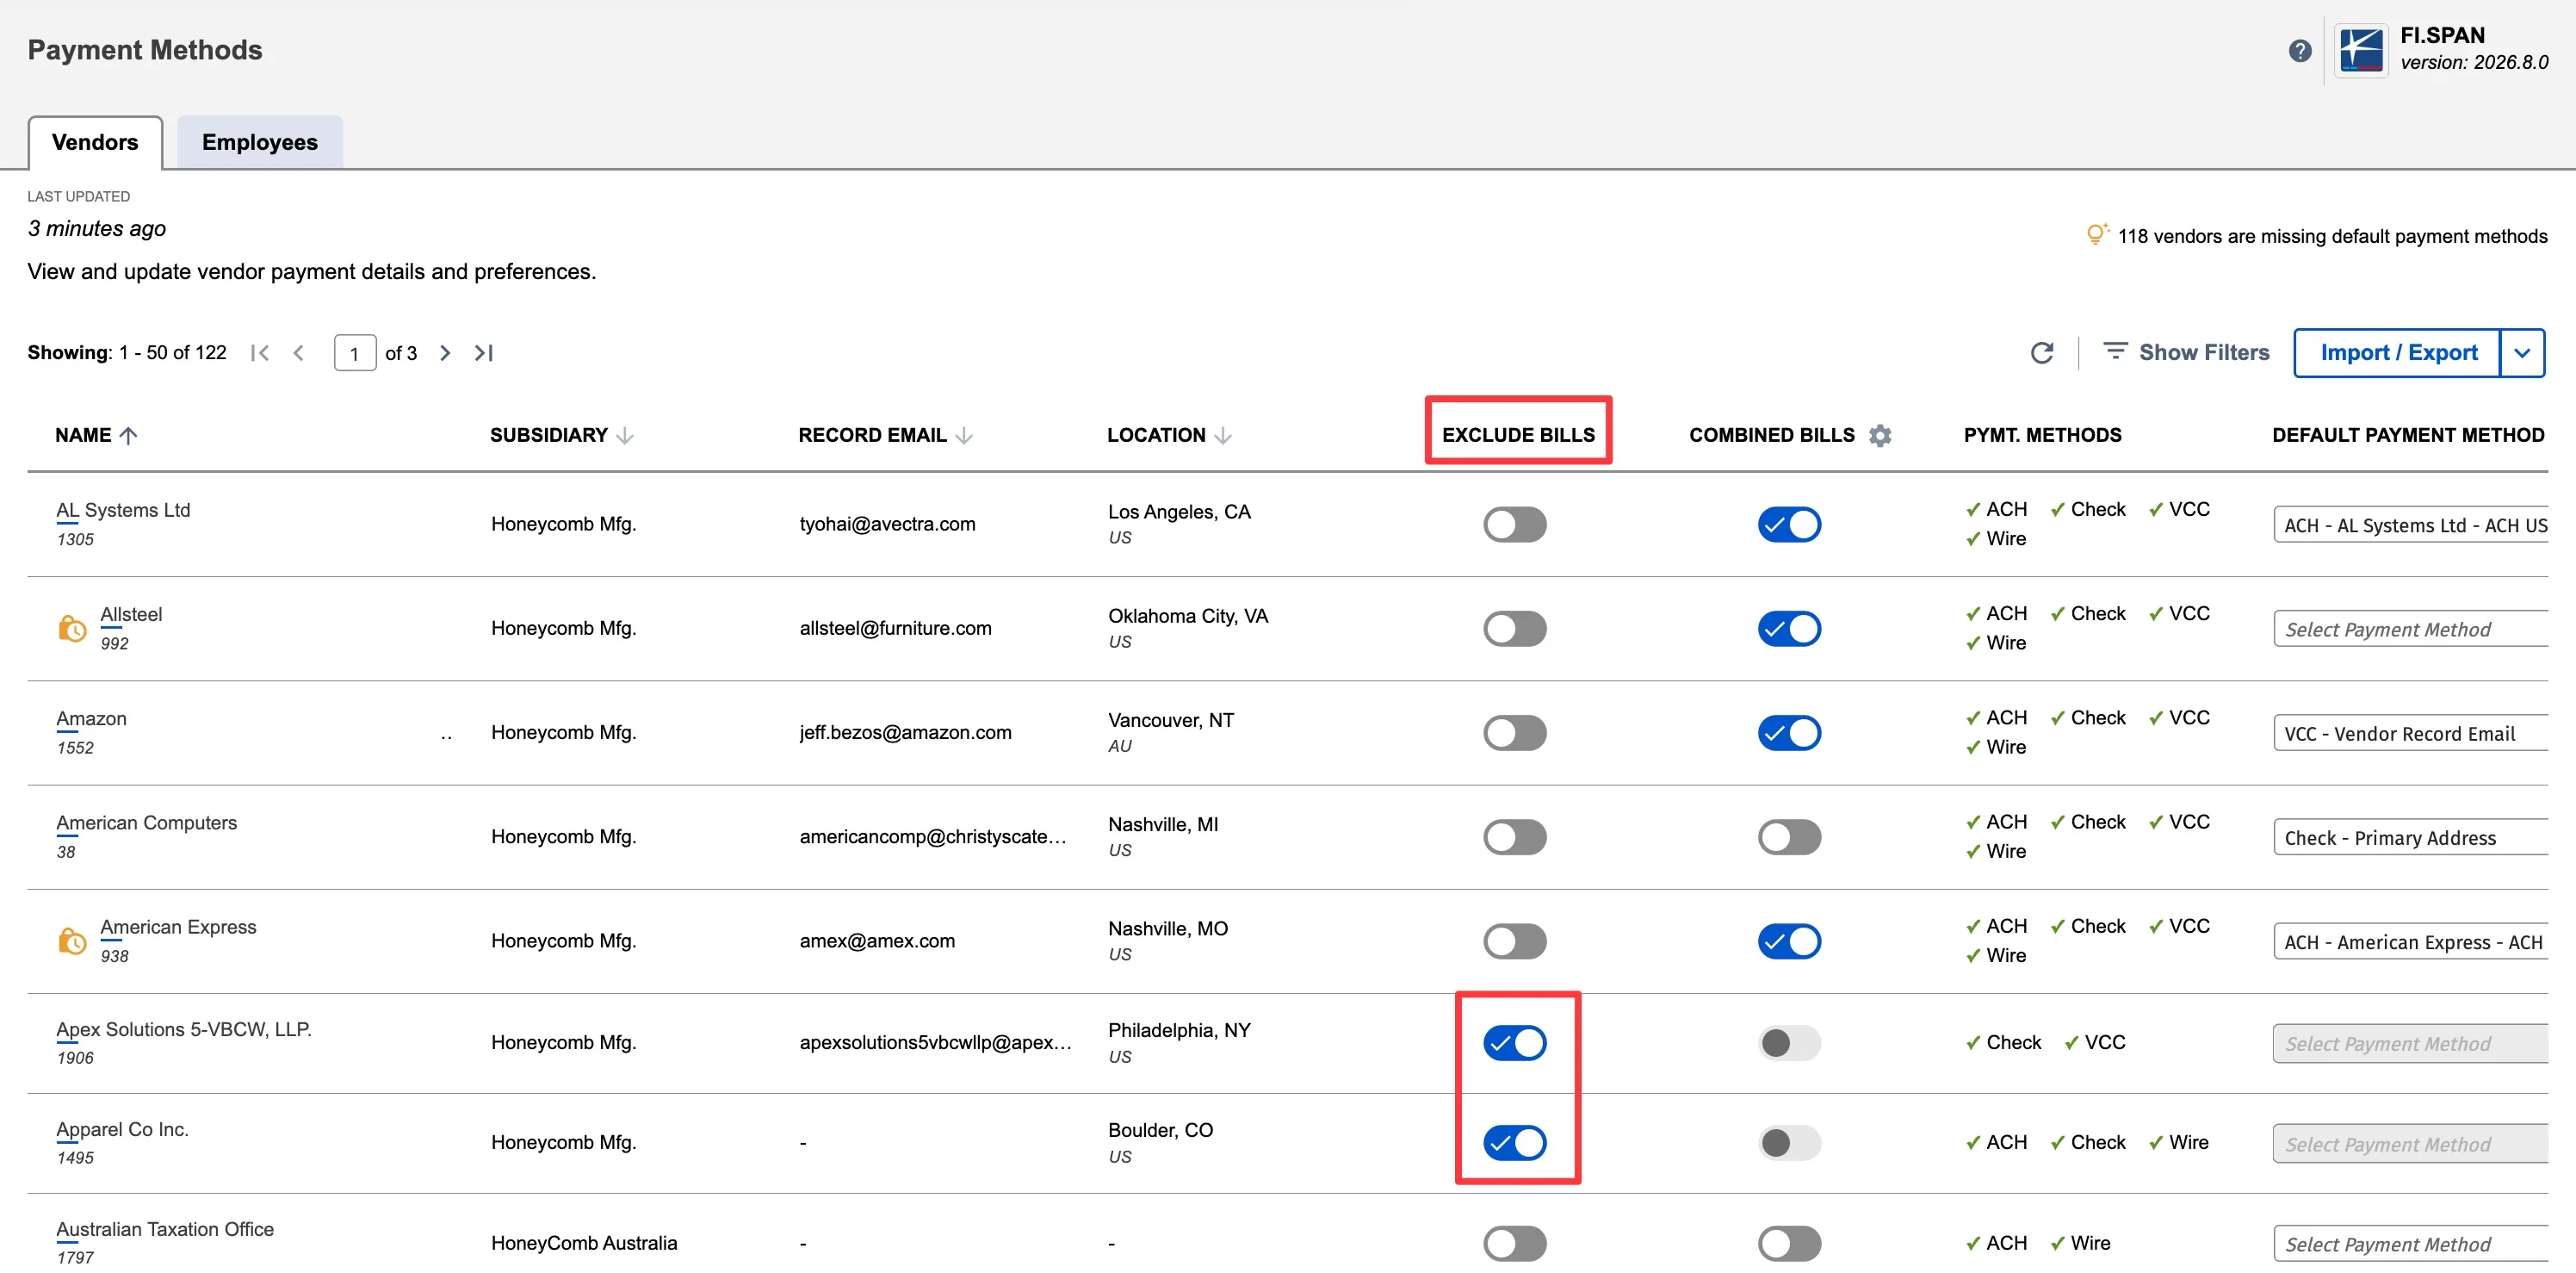Click the refresh list icon
This screenshot has width=2576, height=1273.
click(2042, 353)
